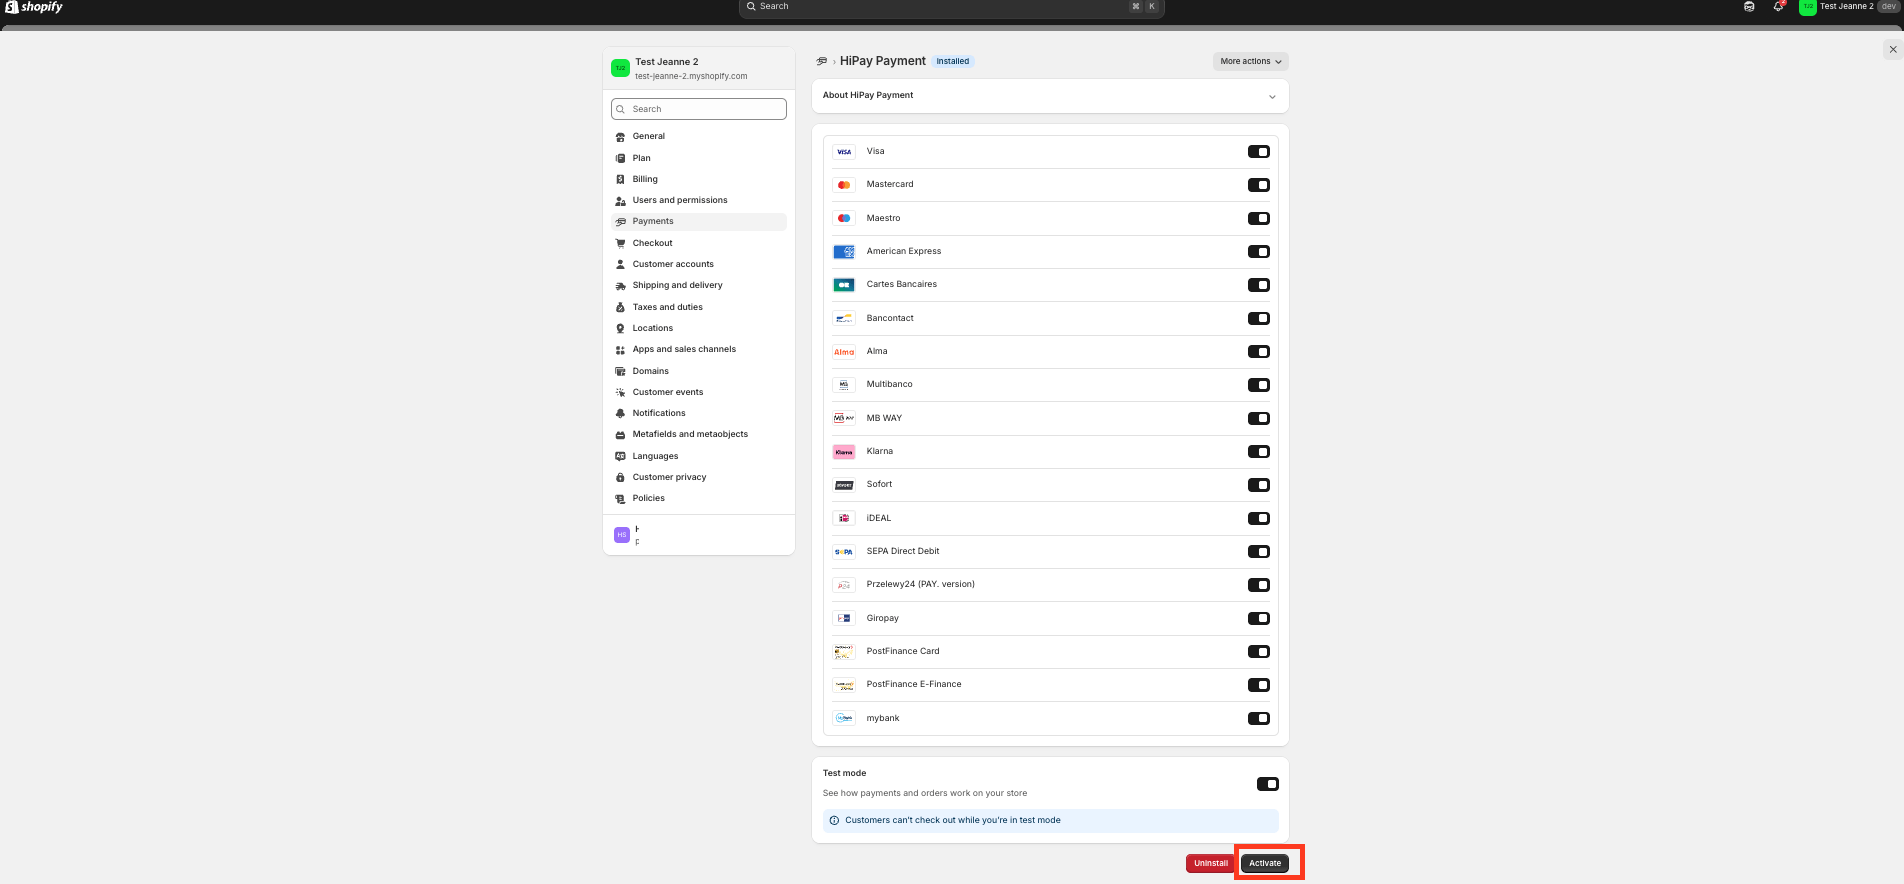Close the settings panel
The height and width of the screenshot is (884, 1904).
point(1892,49)
